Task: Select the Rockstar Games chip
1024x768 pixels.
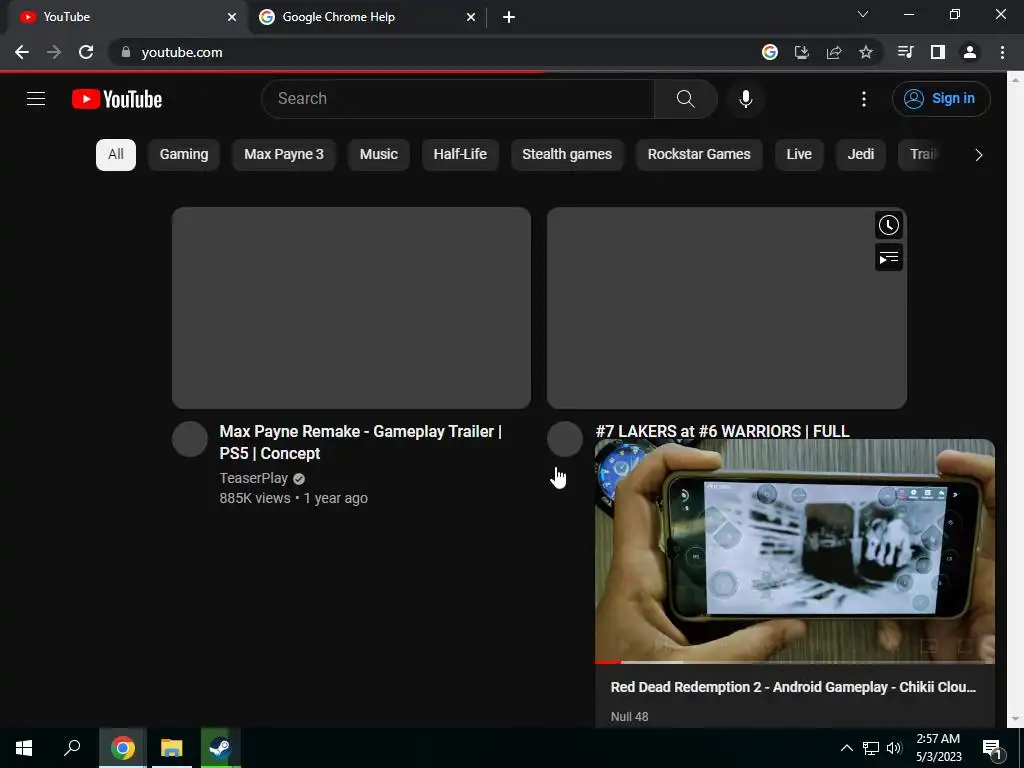Action: coord(699,155)
